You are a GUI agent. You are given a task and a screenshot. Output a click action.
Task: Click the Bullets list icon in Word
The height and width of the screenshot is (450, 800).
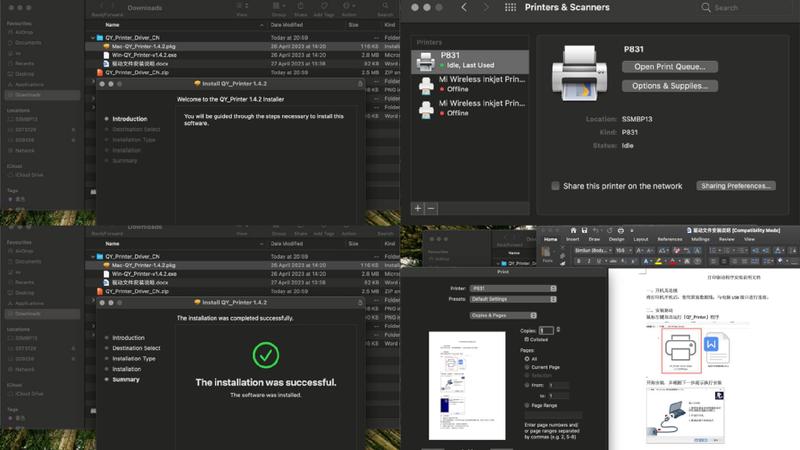(713, 251)
